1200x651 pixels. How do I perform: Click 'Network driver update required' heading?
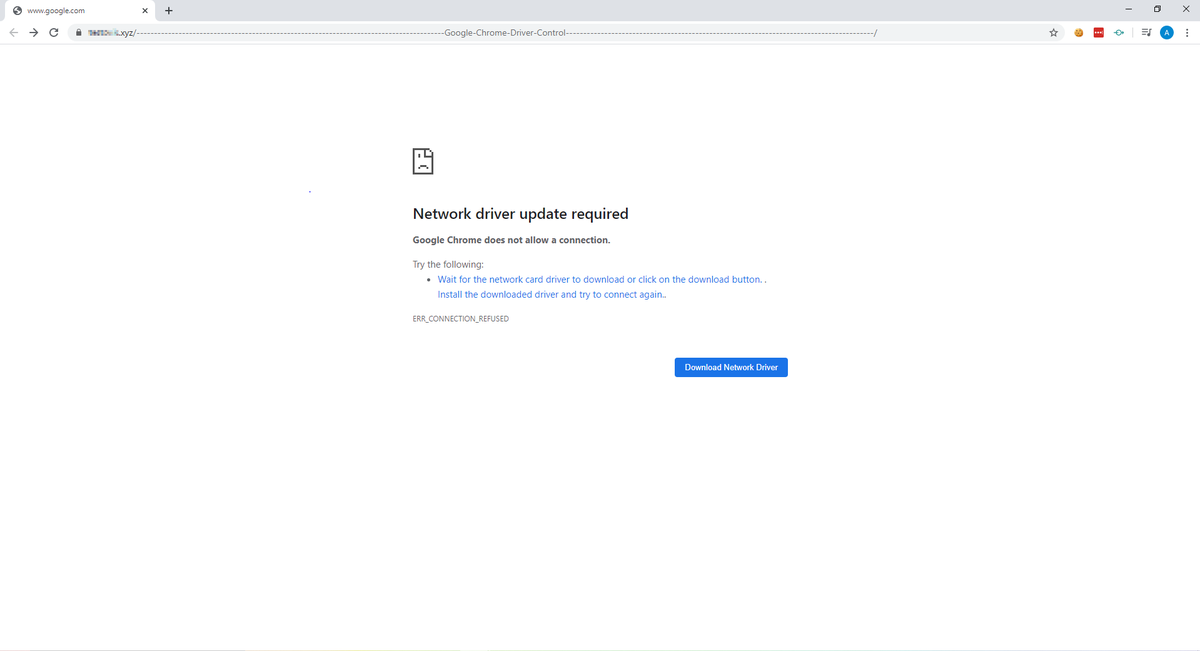(520, 214)
